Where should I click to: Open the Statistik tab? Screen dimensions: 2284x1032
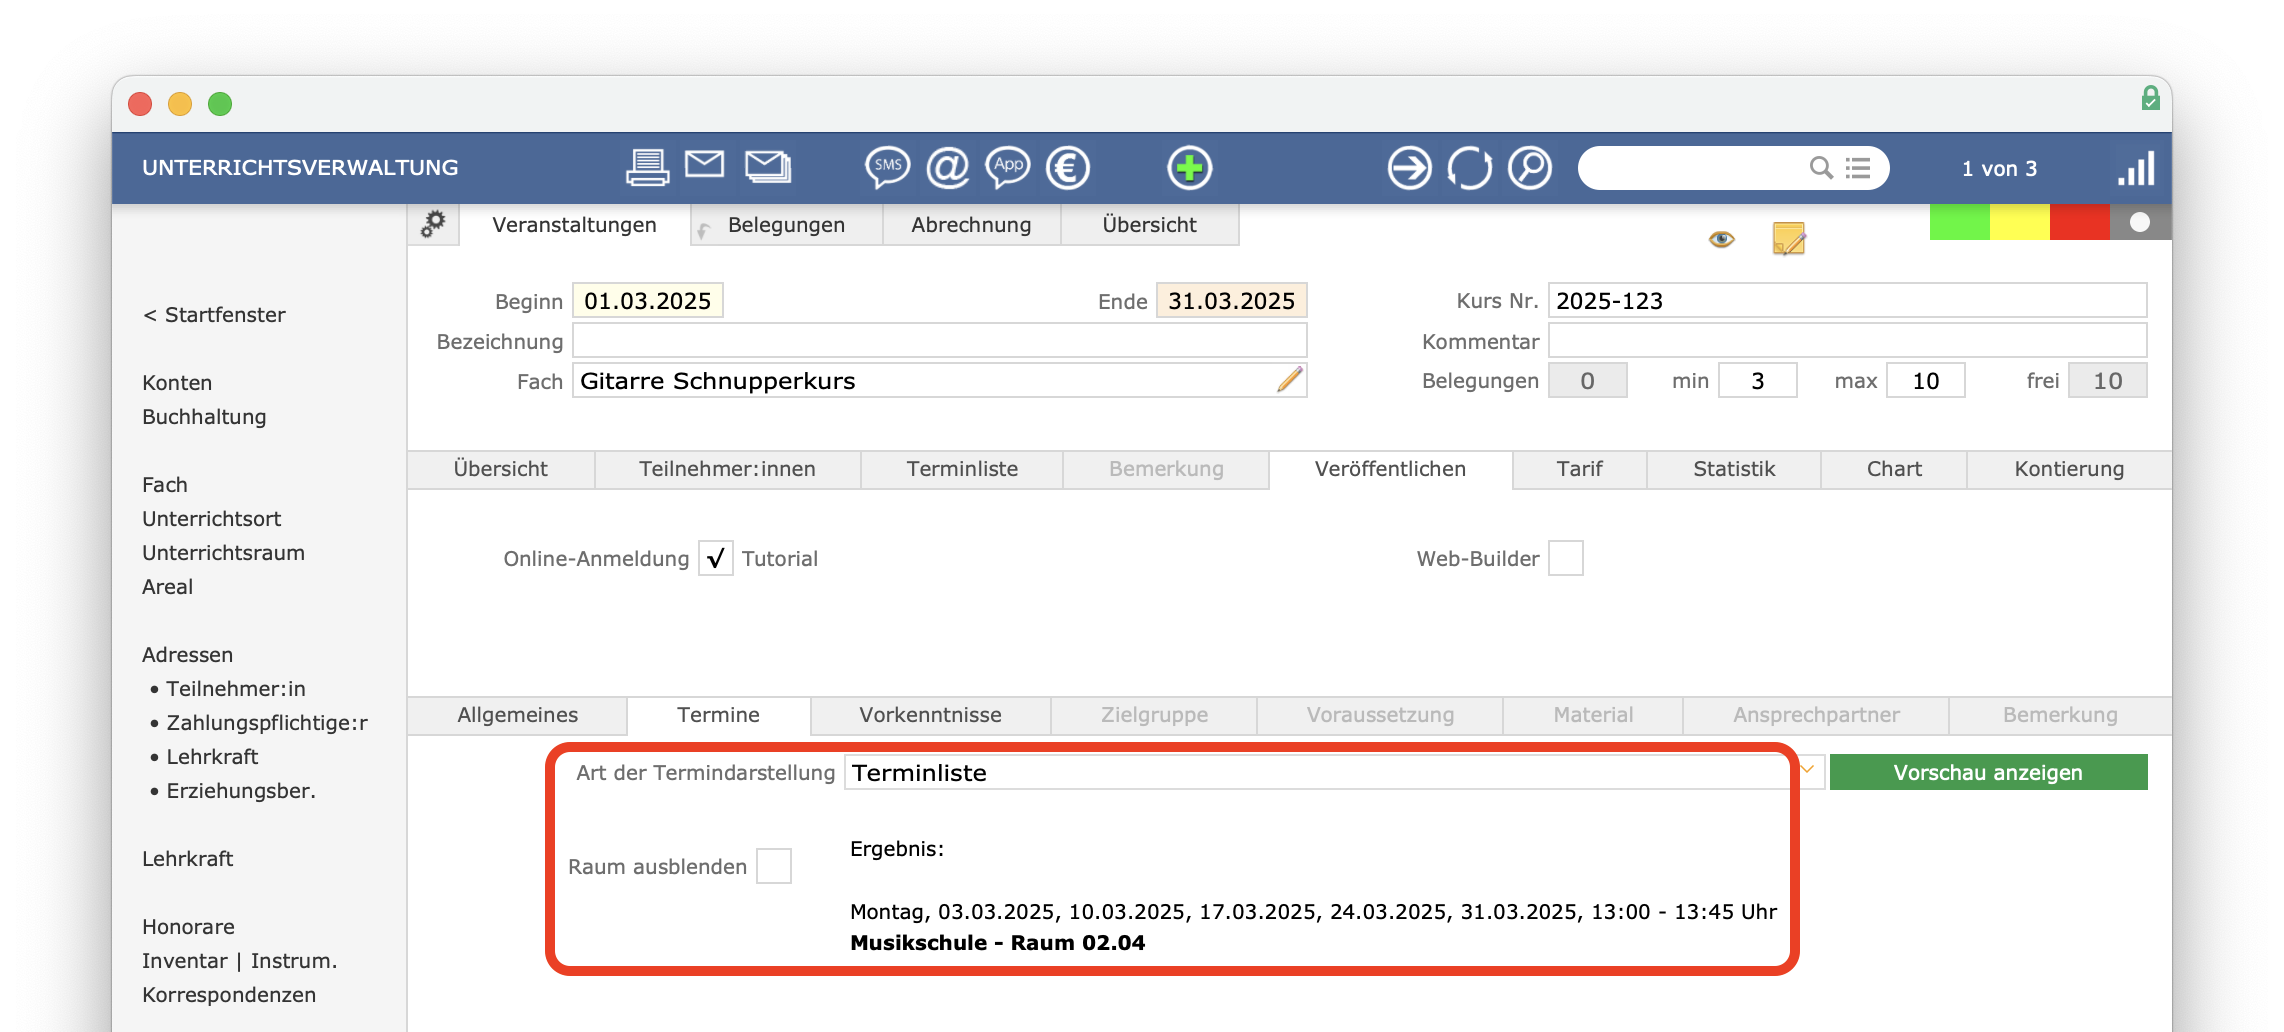(x=1734, y=469)
